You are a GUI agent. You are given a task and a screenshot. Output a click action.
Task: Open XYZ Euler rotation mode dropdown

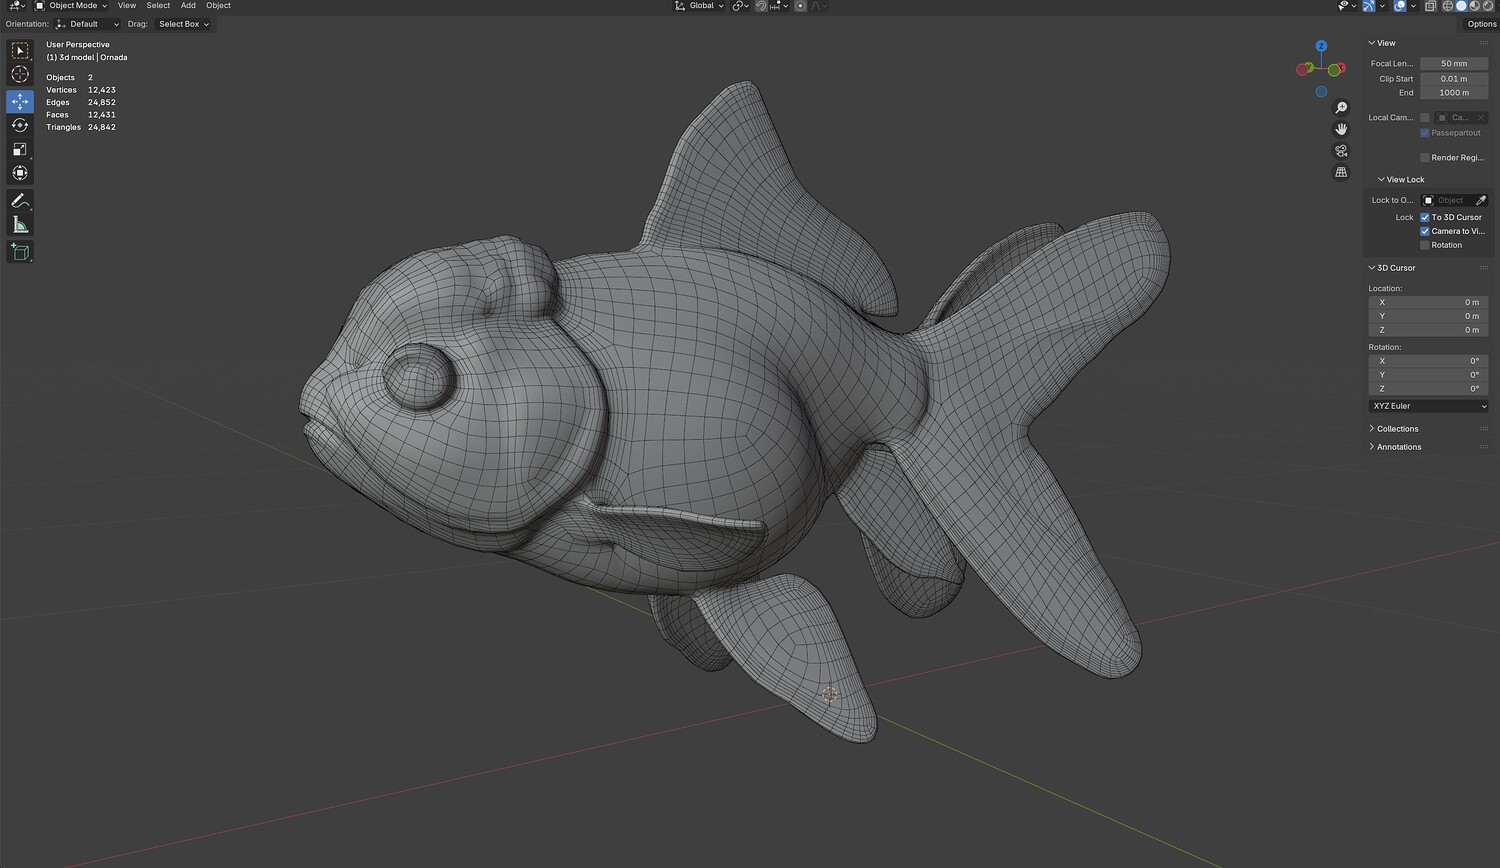(1428, 406)
